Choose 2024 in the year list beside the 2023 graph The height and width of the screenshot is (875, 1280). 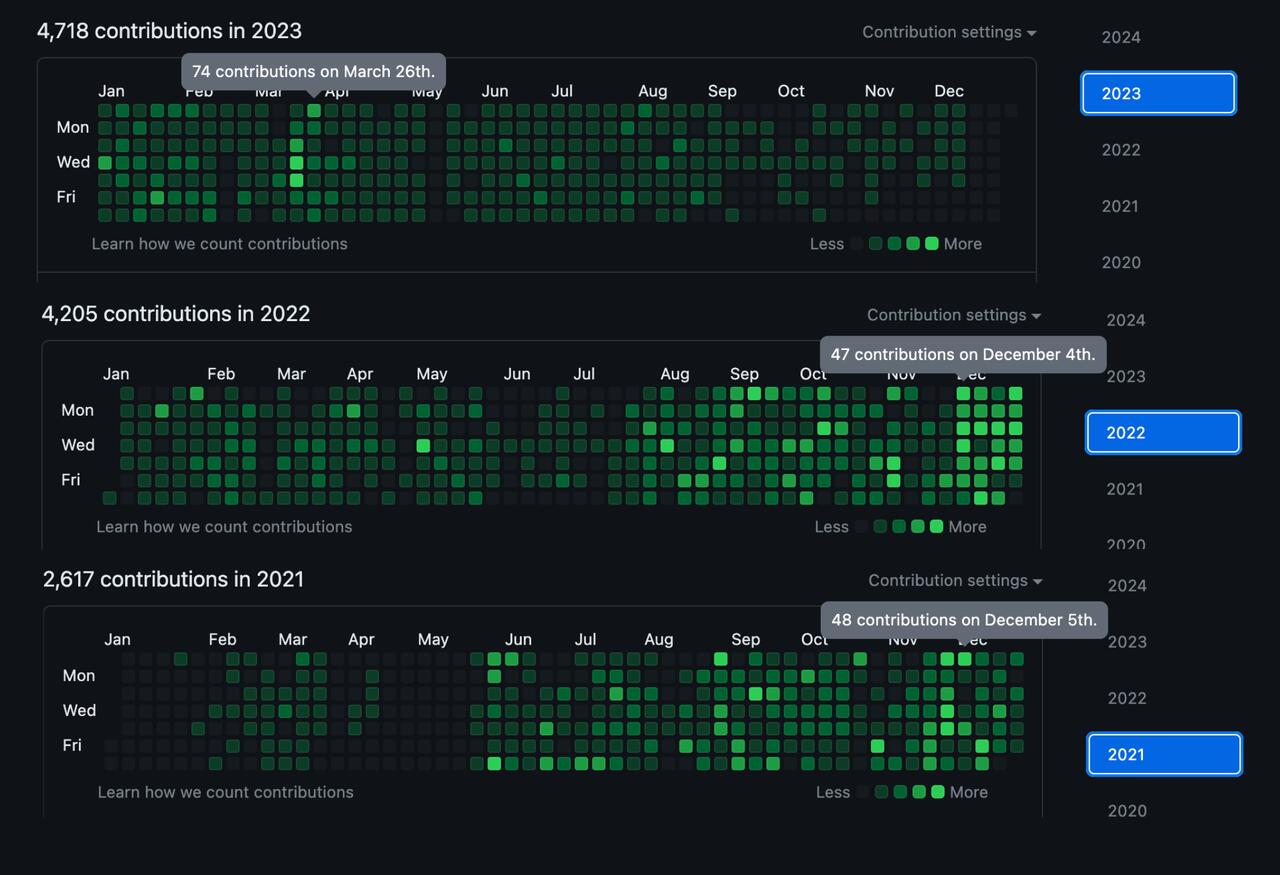1121,37
